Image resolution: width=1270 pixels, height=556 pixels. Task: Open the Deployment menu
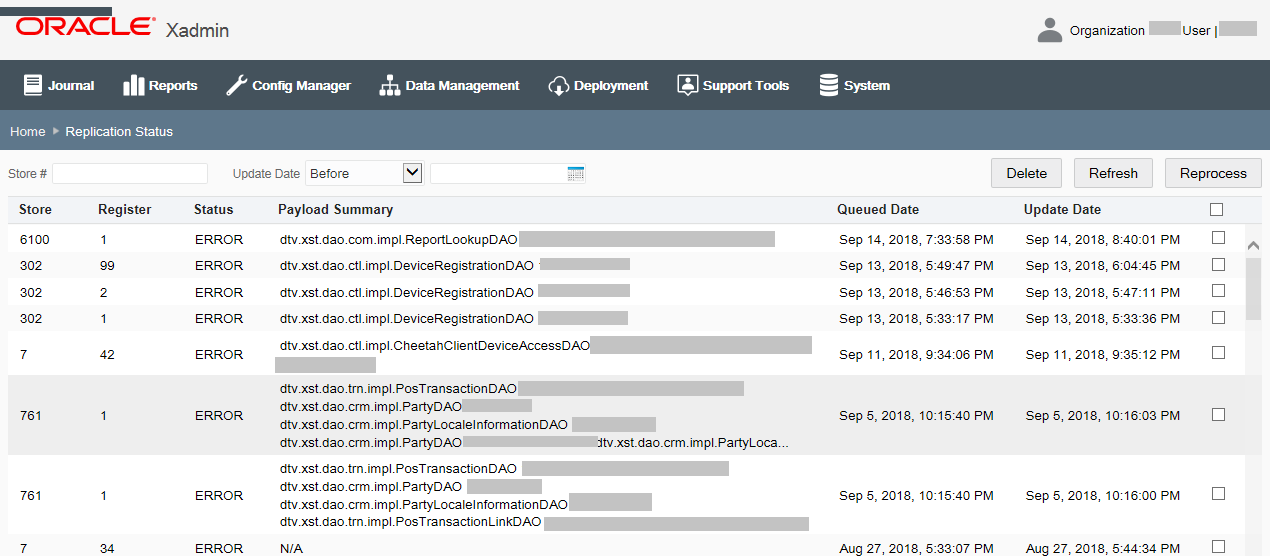coord(598,85)
